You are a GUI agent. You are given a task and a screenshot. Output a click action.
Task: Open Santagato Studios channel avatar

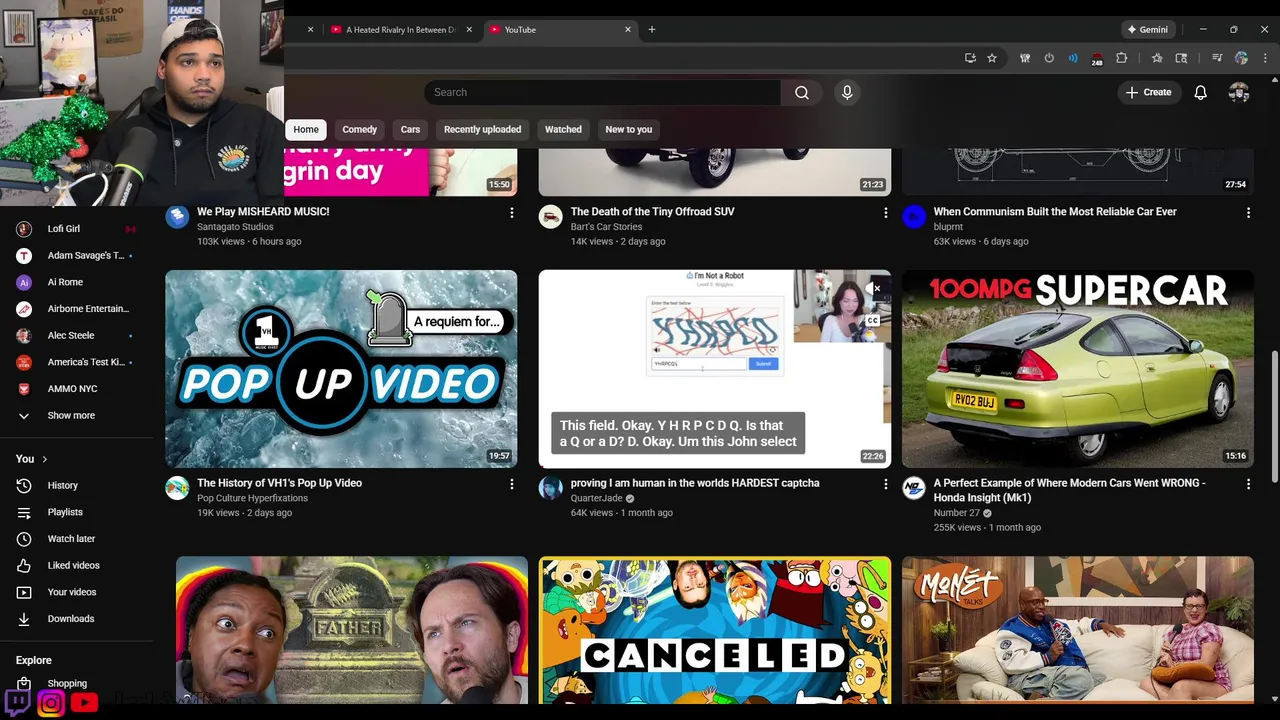pos(177,216)
